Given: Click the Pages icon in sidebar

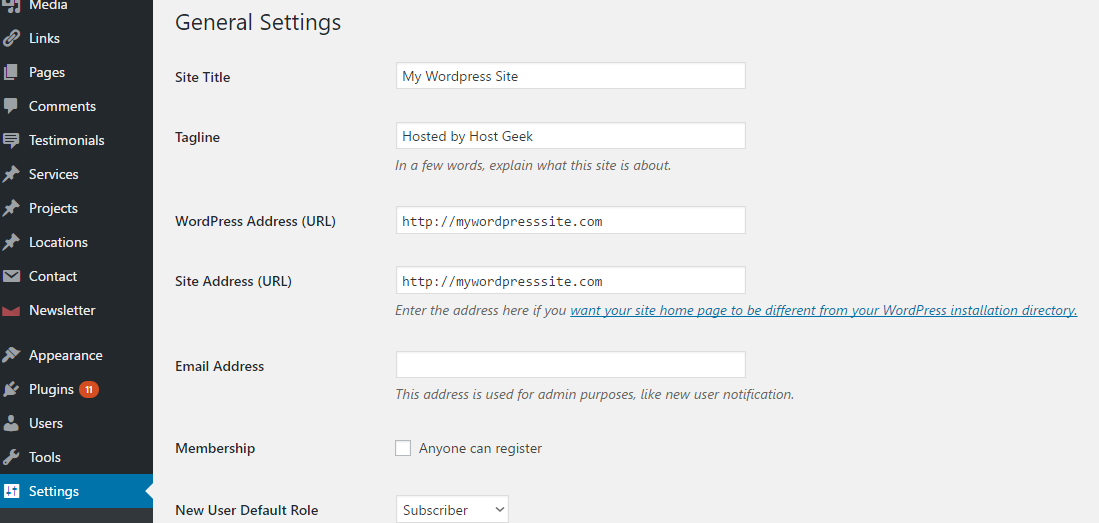Looking at the screenshot, I should pos(11,72).
